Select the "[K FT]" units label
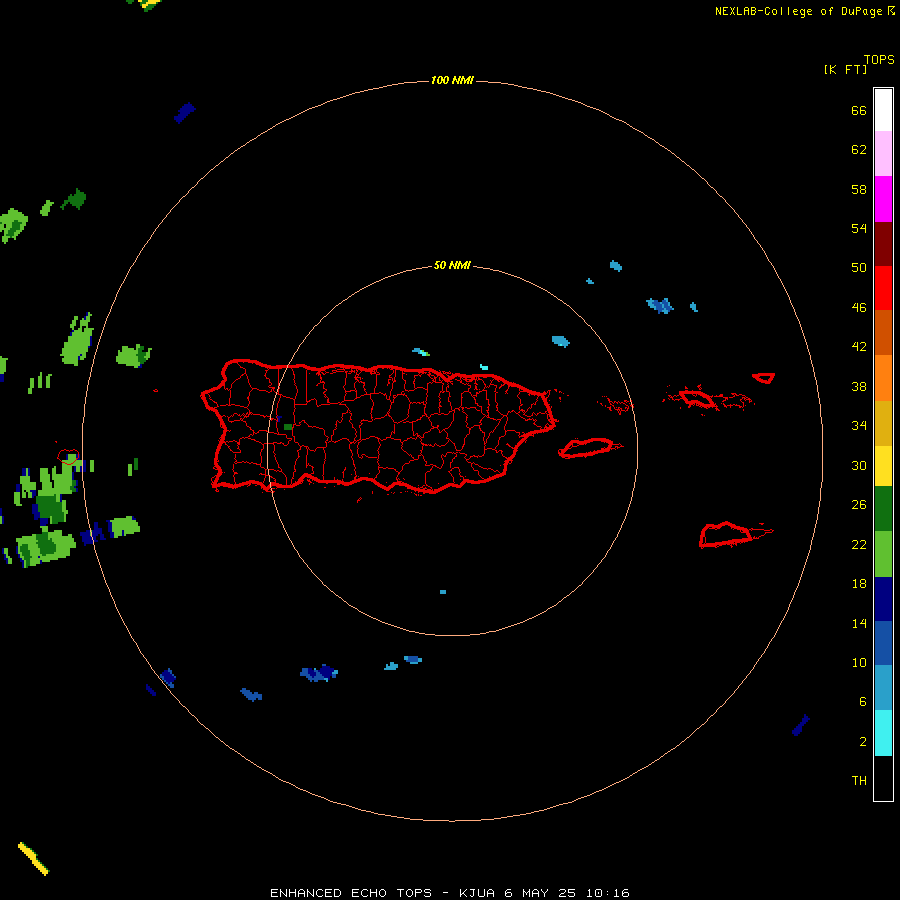Image resolution: width=900 pixels, height=900 pixels. click(845, 69)
